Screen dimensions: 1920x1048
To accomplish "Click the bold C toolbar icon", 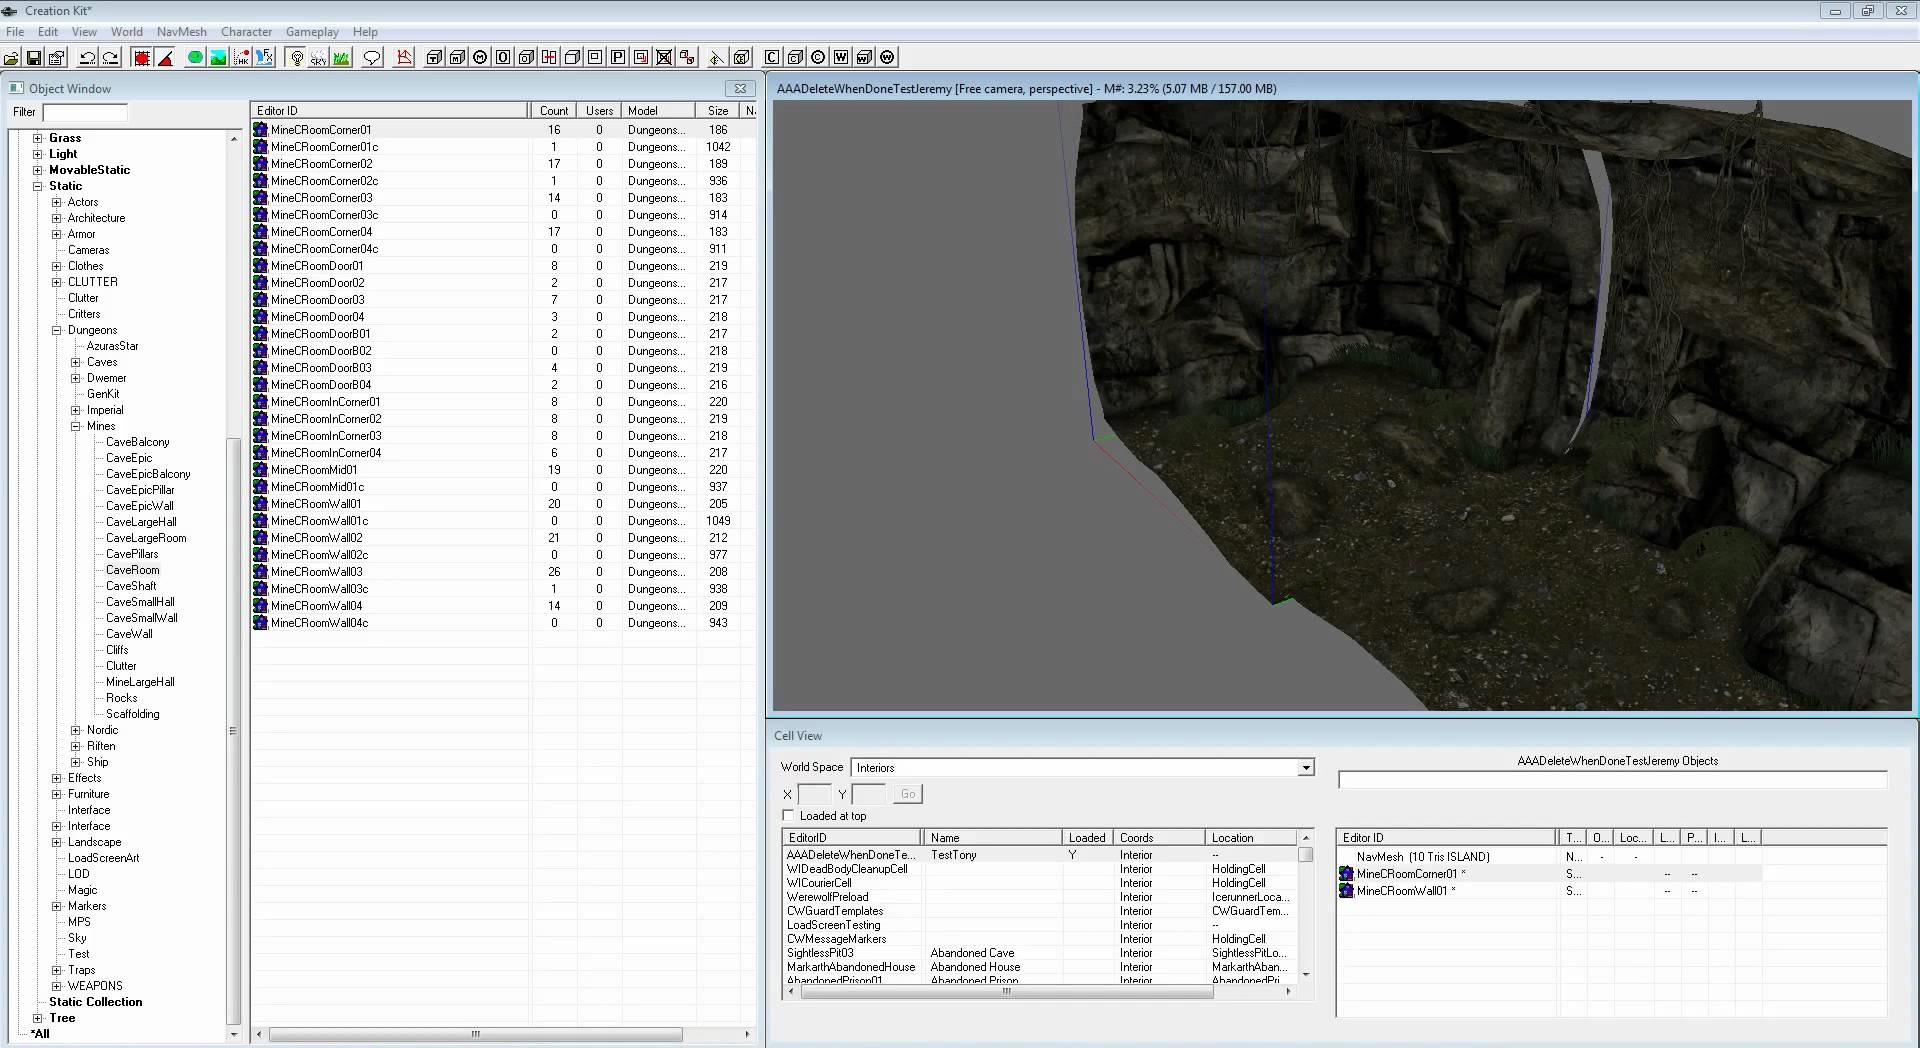I will (x=772, y=57).
